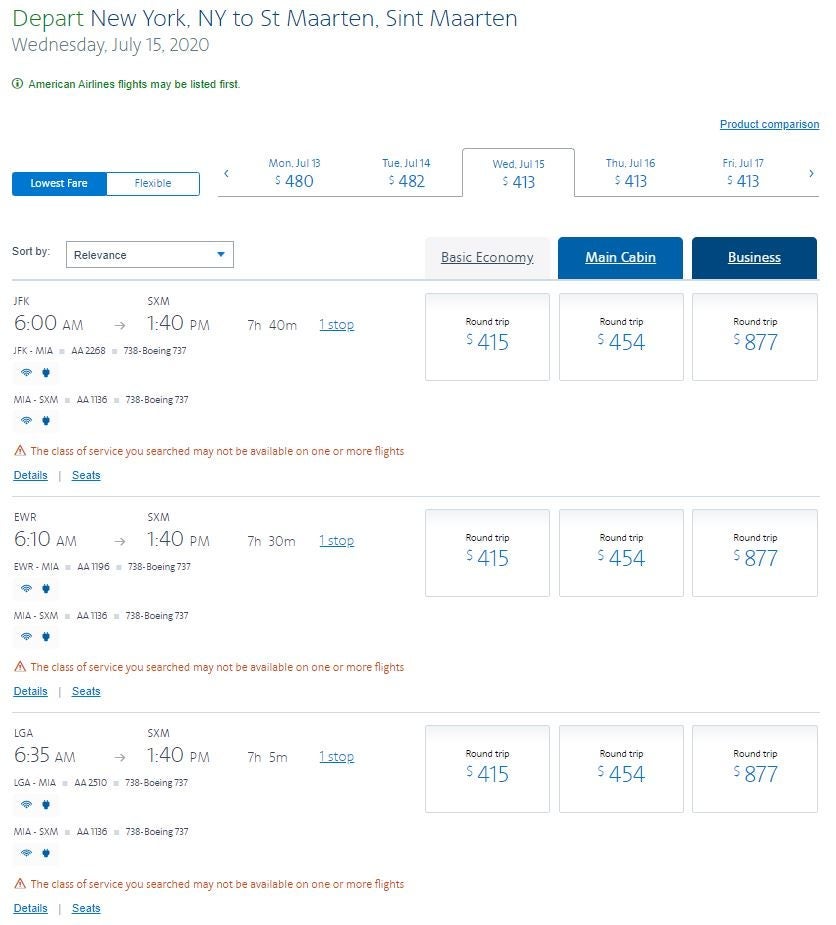Viewport: 836px width, 925px height.
Task: Open the Sort by Relevance dropdown
Action: 150,255
